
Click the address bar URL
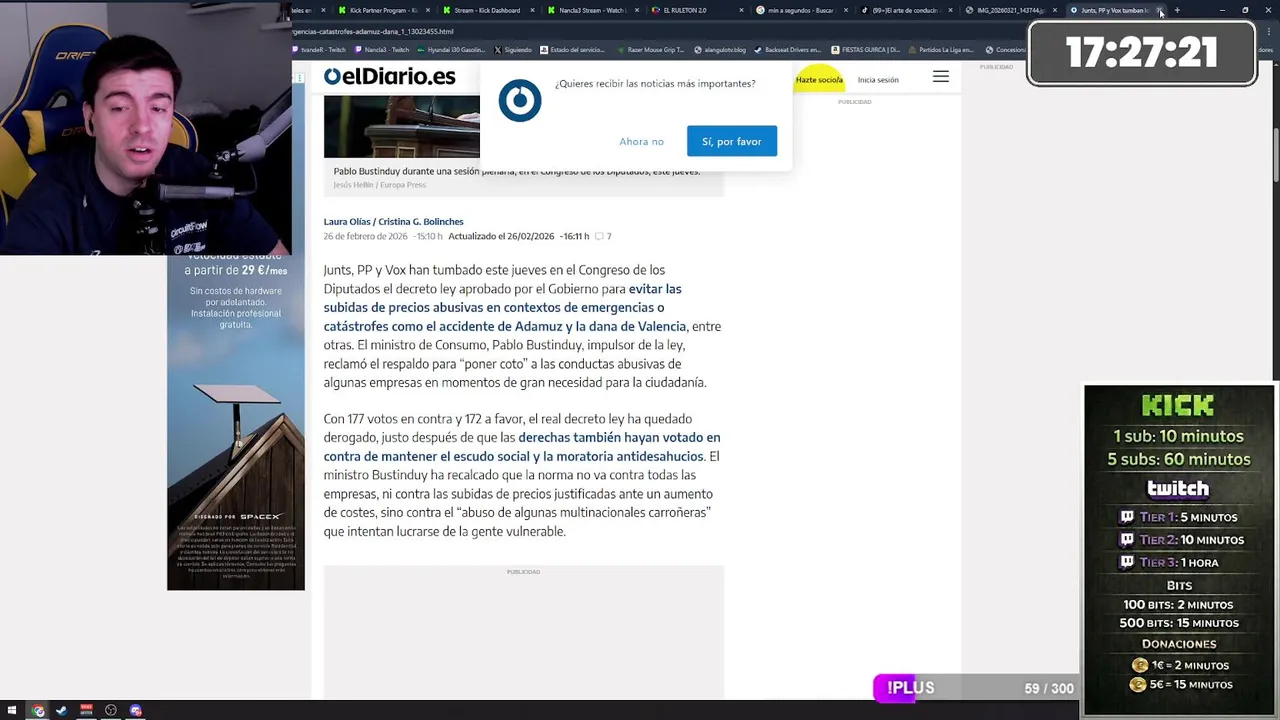point(373,31)
